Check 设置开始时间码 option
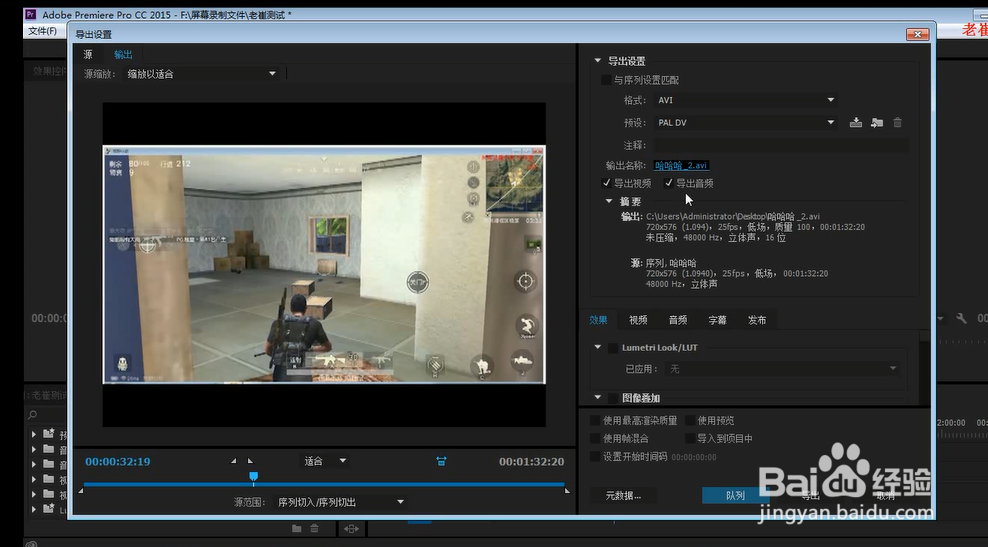 pyautogui.click(x=595, y=456)
